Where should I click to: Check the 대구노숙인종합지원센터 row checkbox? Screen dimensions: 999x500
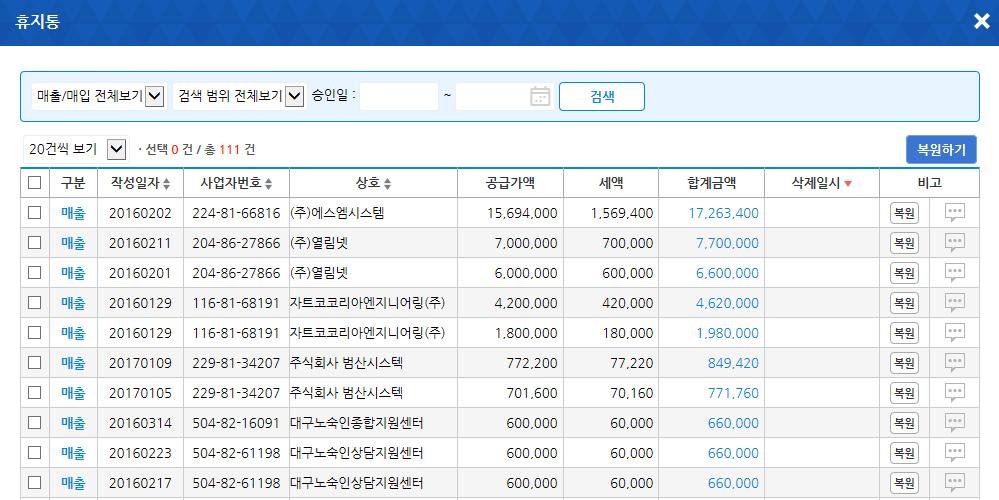pos(34,422)
